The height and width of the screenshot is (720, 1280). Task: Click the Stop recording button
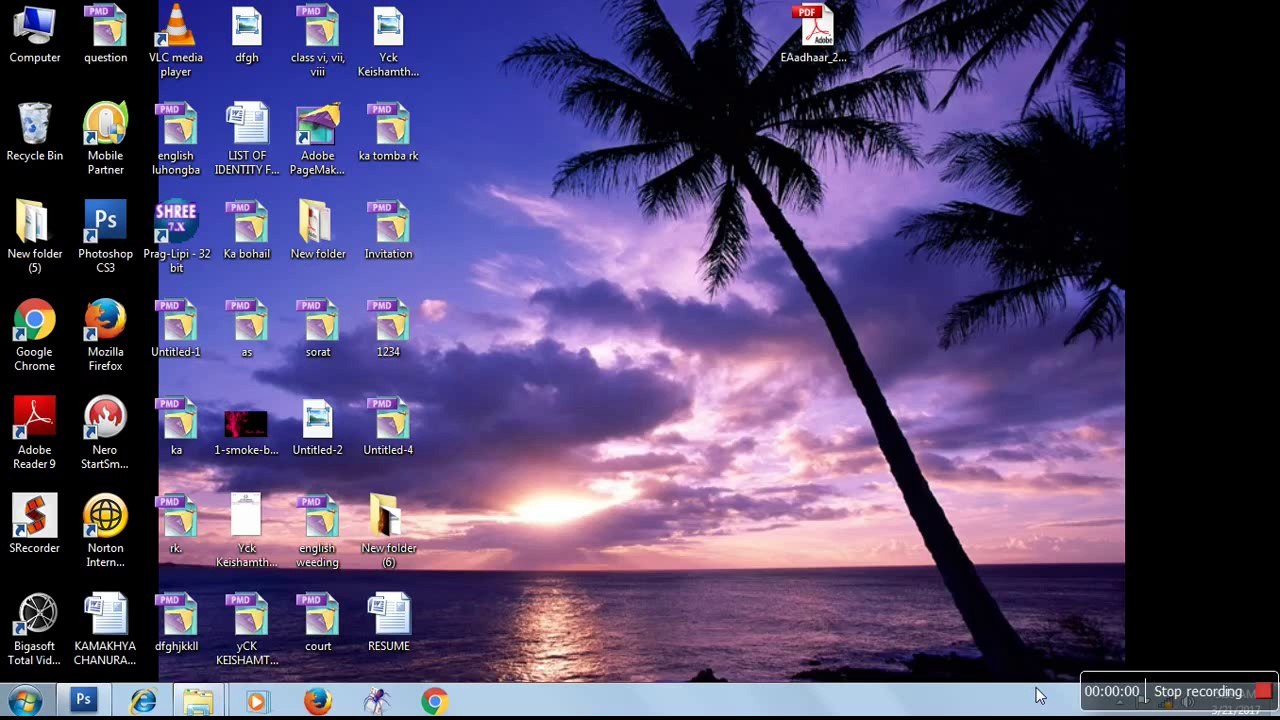1212,691
